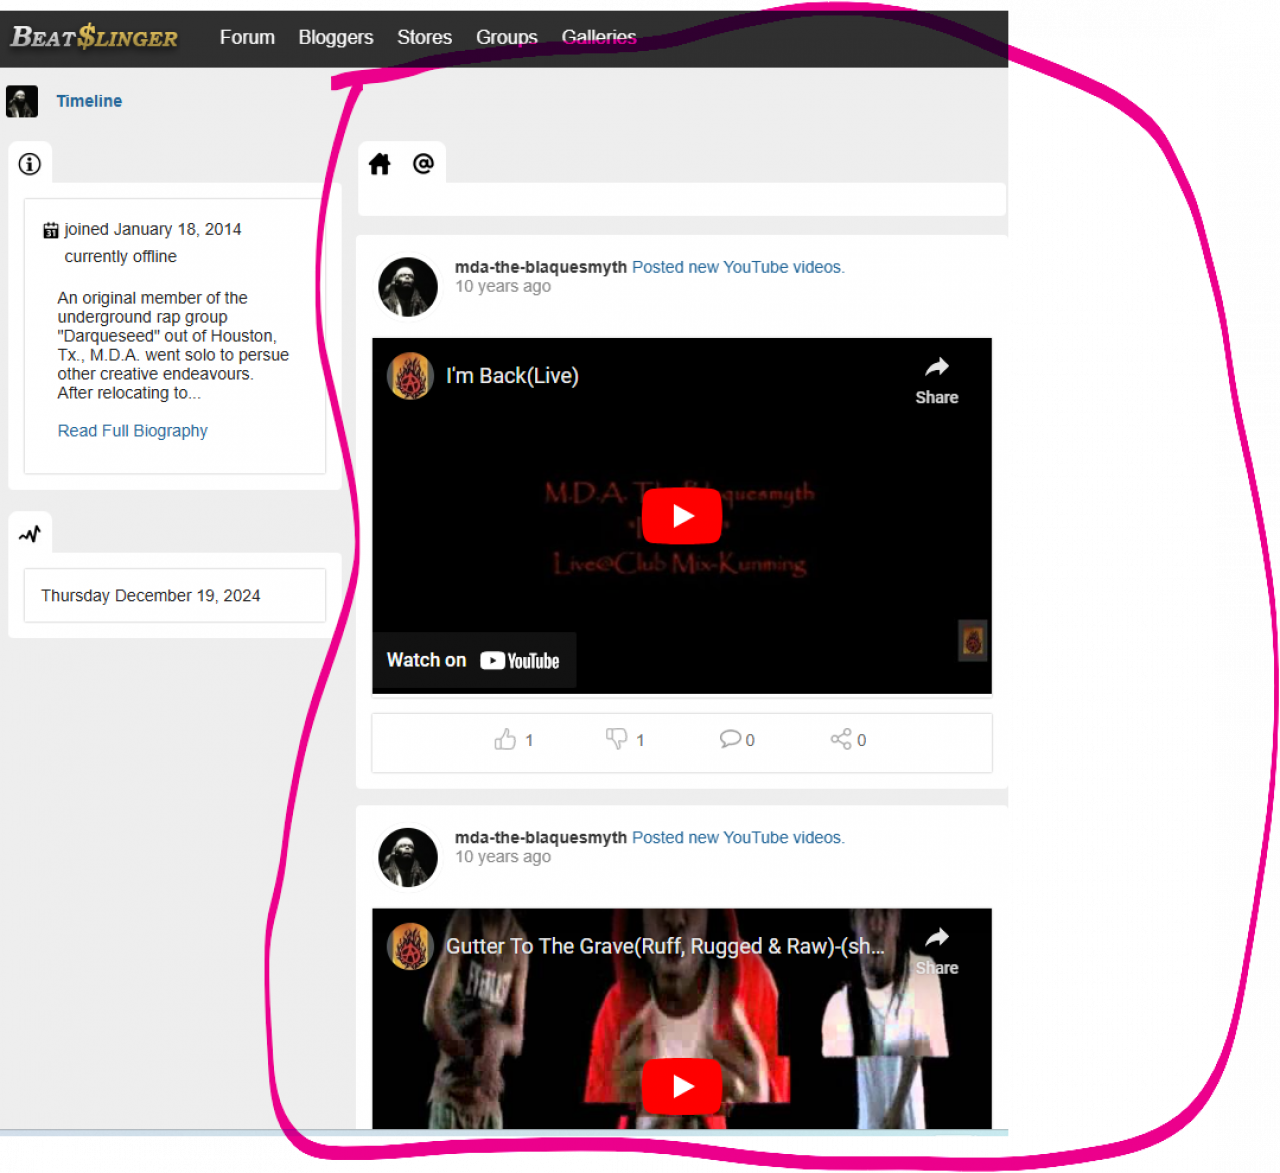Click mda-the-blaquesmyth avatar on first post

click(x=408, y=287)
